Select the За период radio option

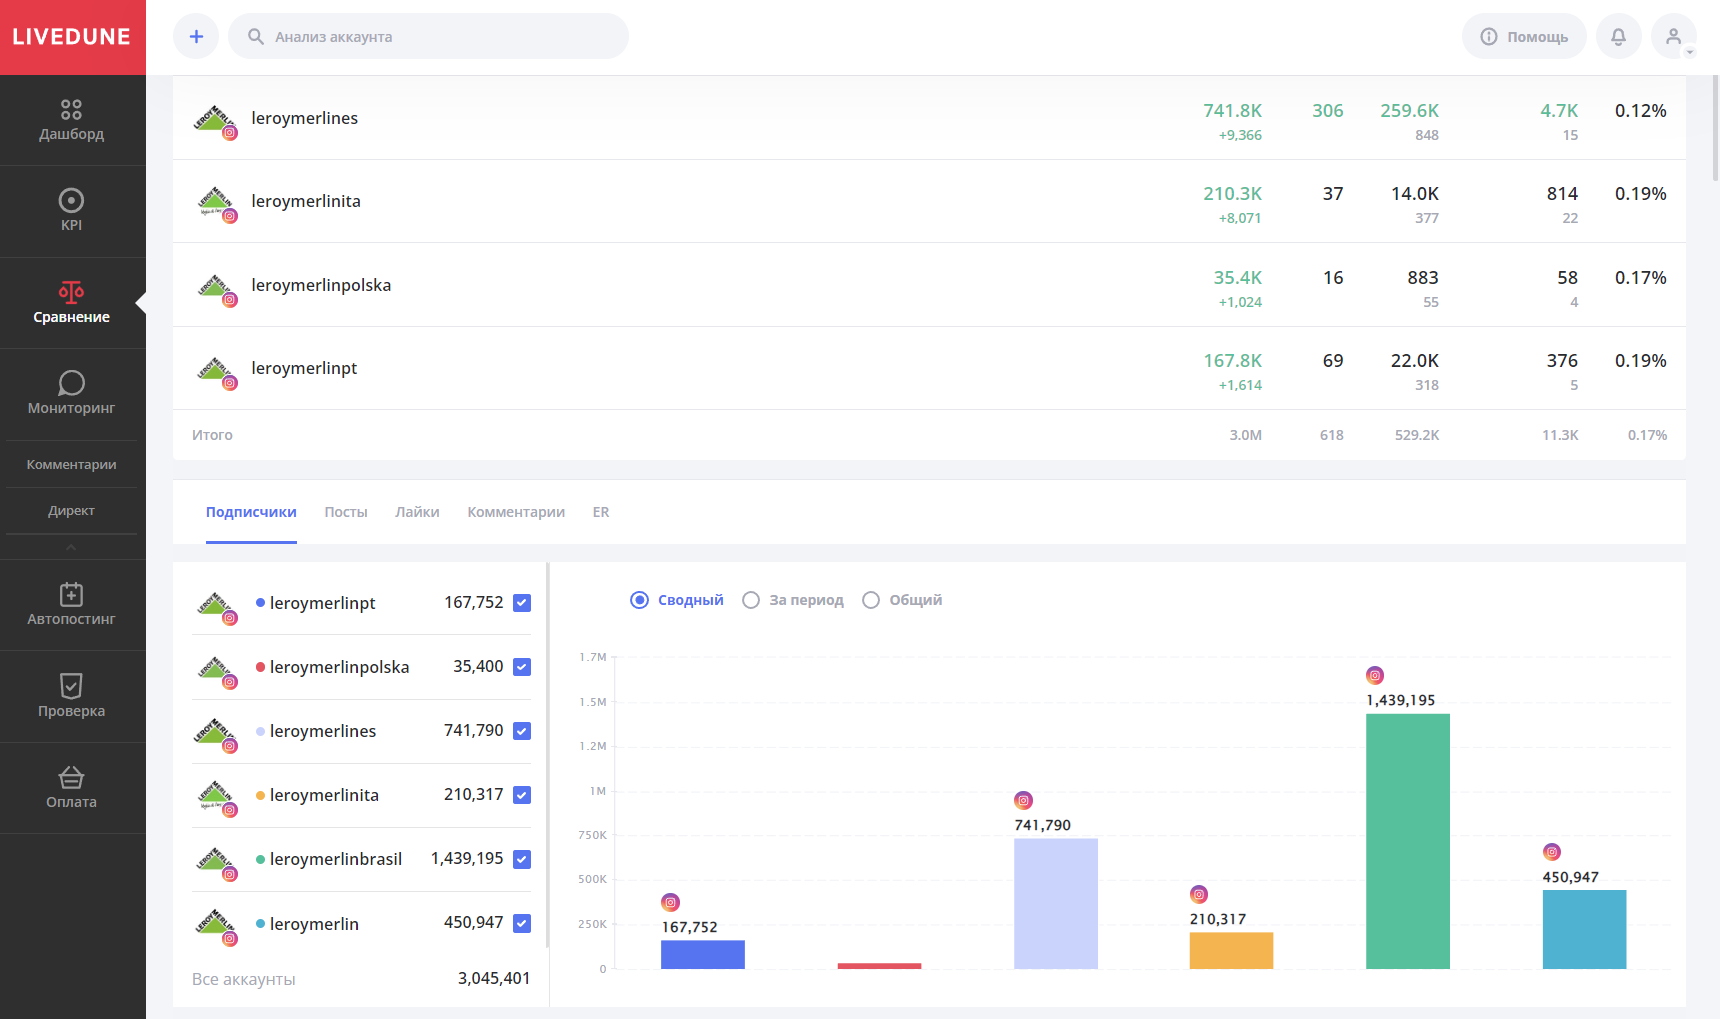(x=751, y=600)
